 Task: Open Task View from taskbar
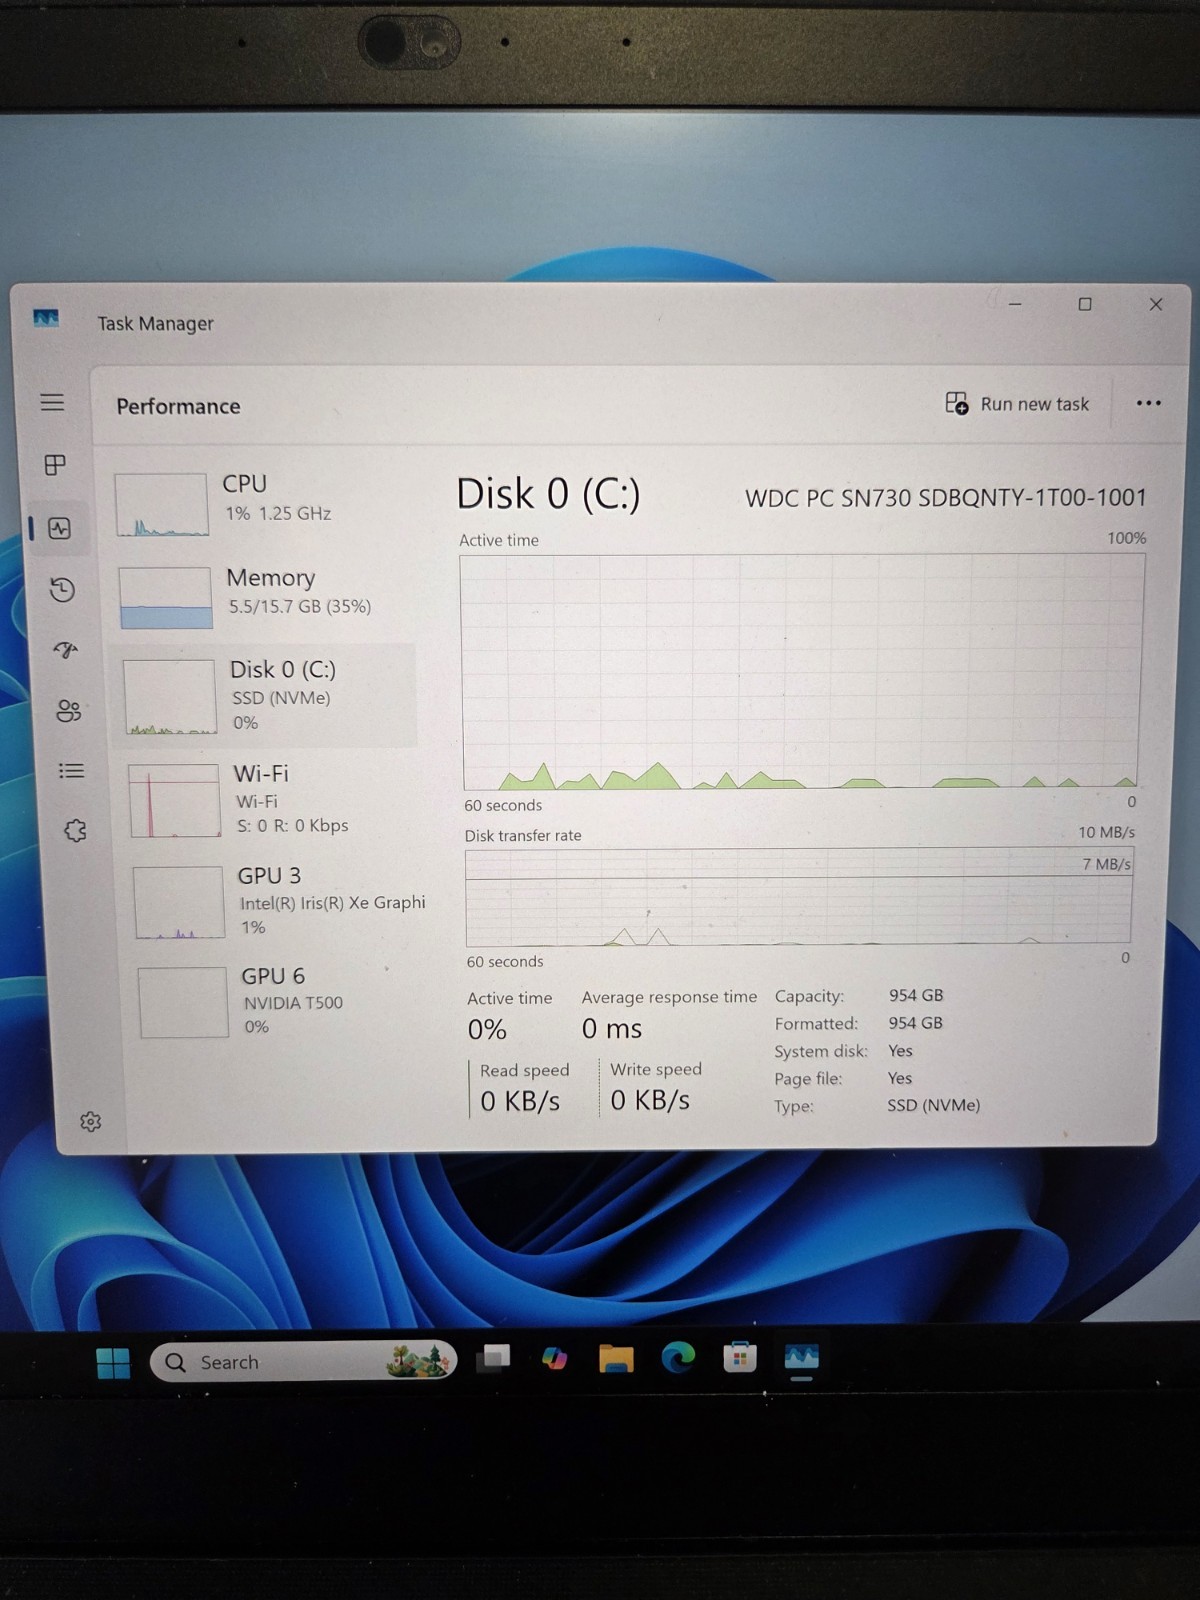[x=493, y=1358]
